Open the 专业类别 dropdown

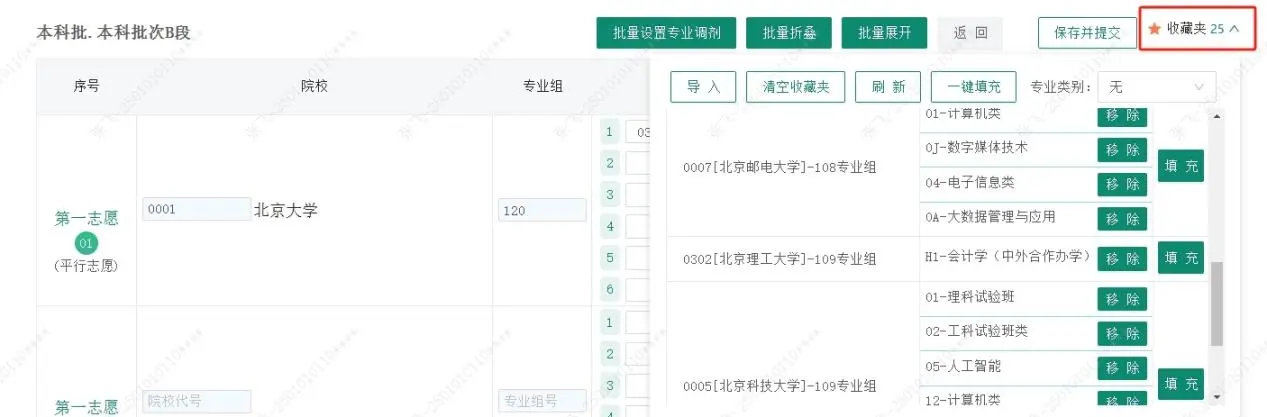point(1156,87)
